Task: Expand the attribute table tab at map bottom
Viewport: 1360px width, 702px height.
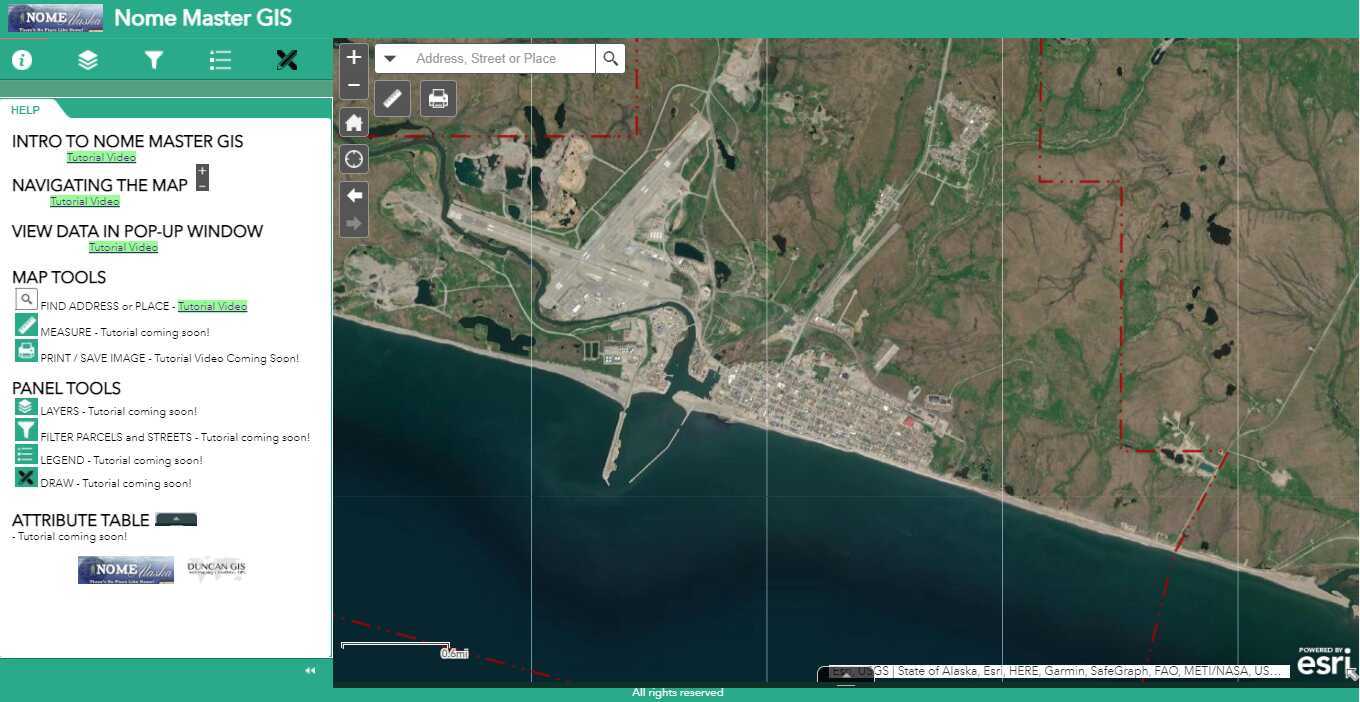Action: [846, 675]
